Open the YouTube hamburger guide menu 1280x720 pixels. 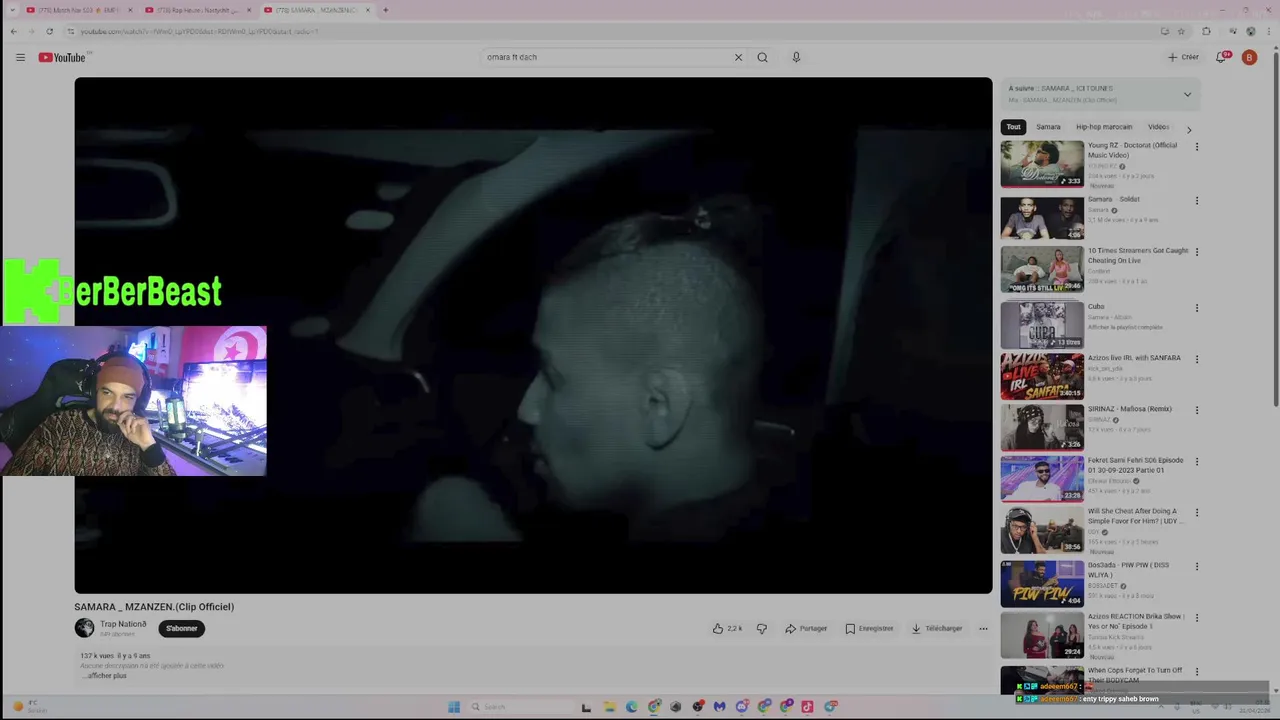20,57
